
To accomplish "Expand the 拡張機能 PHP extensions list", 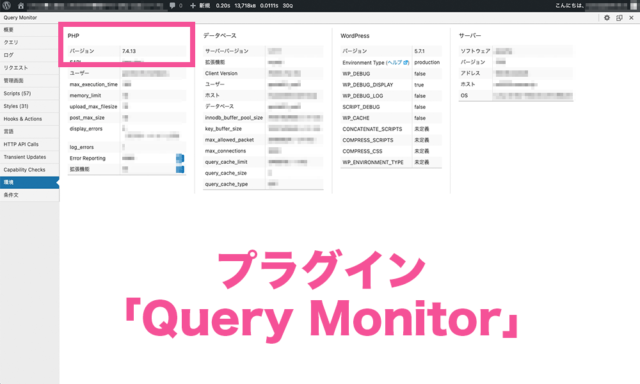I will coord(180,169).
